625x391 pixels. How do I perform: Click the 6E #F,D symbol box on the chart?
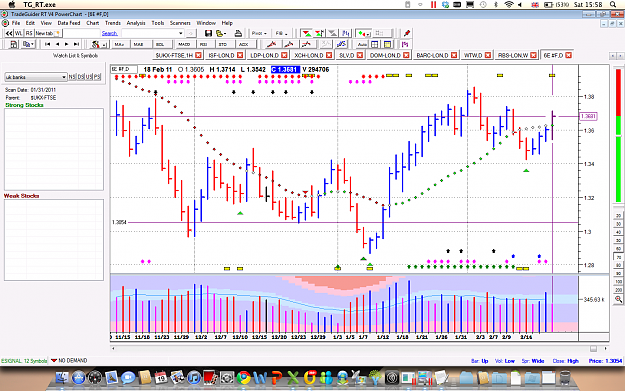(124, 69)
